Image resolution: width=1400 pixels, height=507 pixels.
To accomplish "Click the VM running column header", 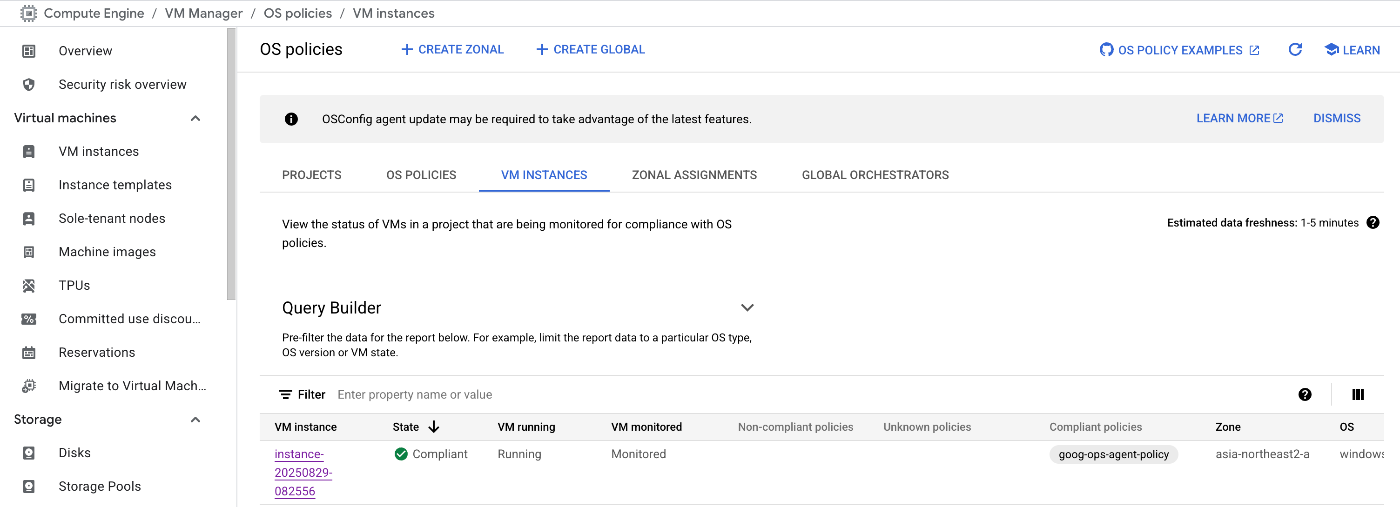I will point(527,427).
